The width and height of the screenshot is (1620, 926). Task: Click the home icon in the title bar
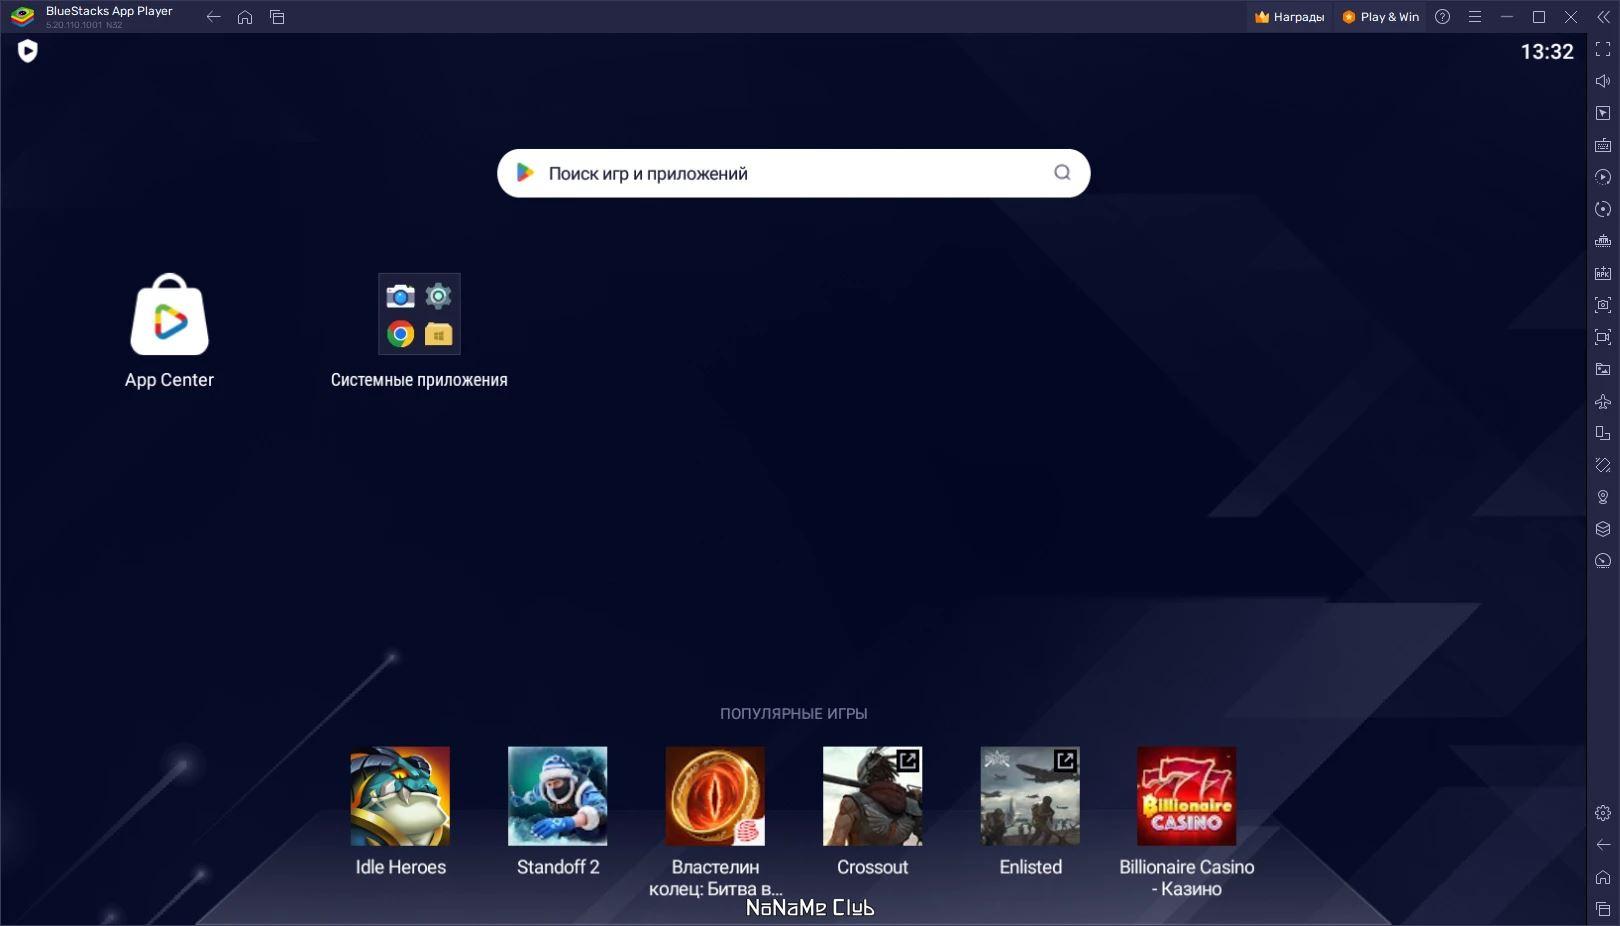(x=245, y=17)
